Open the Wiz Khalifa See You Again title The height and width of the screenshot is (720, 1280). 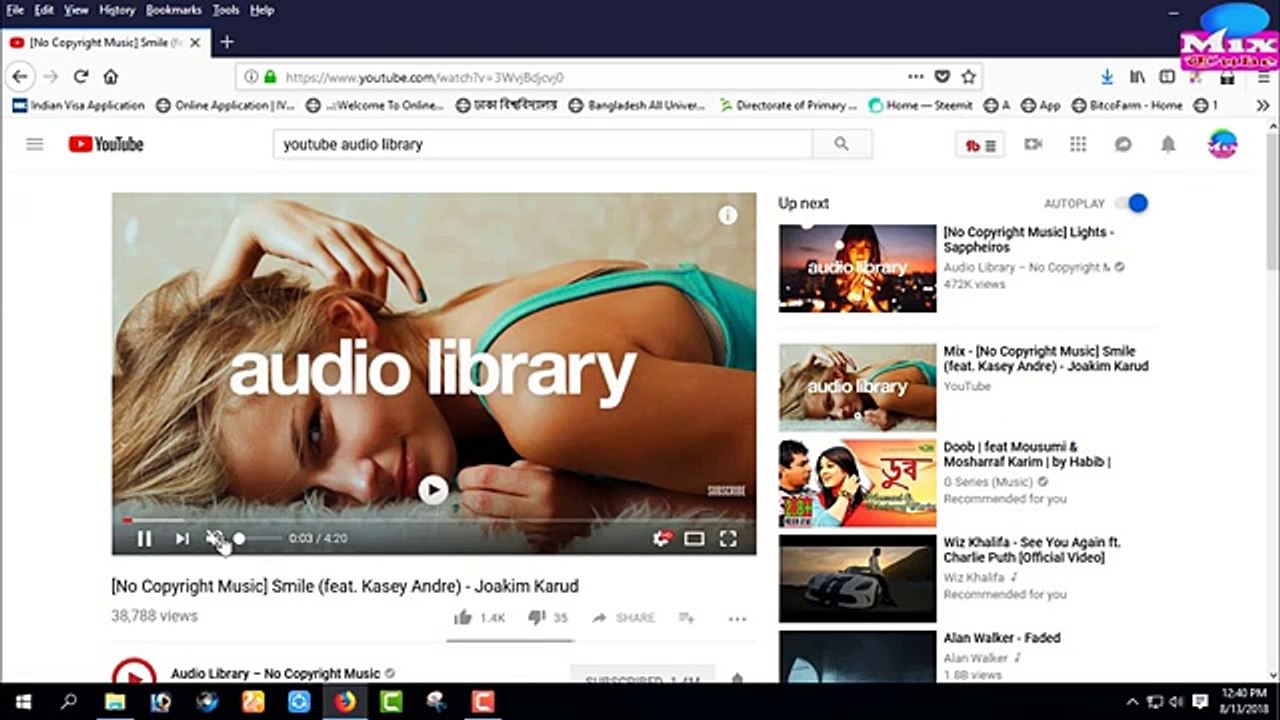(1032, 550)
